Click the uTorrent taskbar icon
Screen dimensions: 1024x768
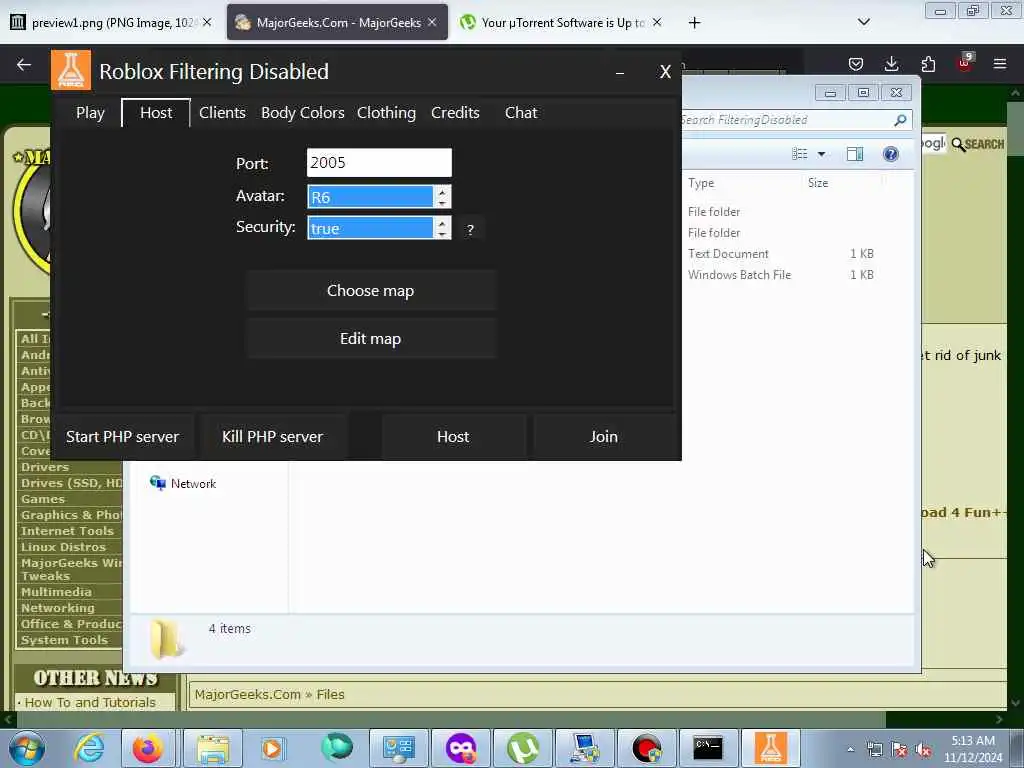click(x=522, y=748)
